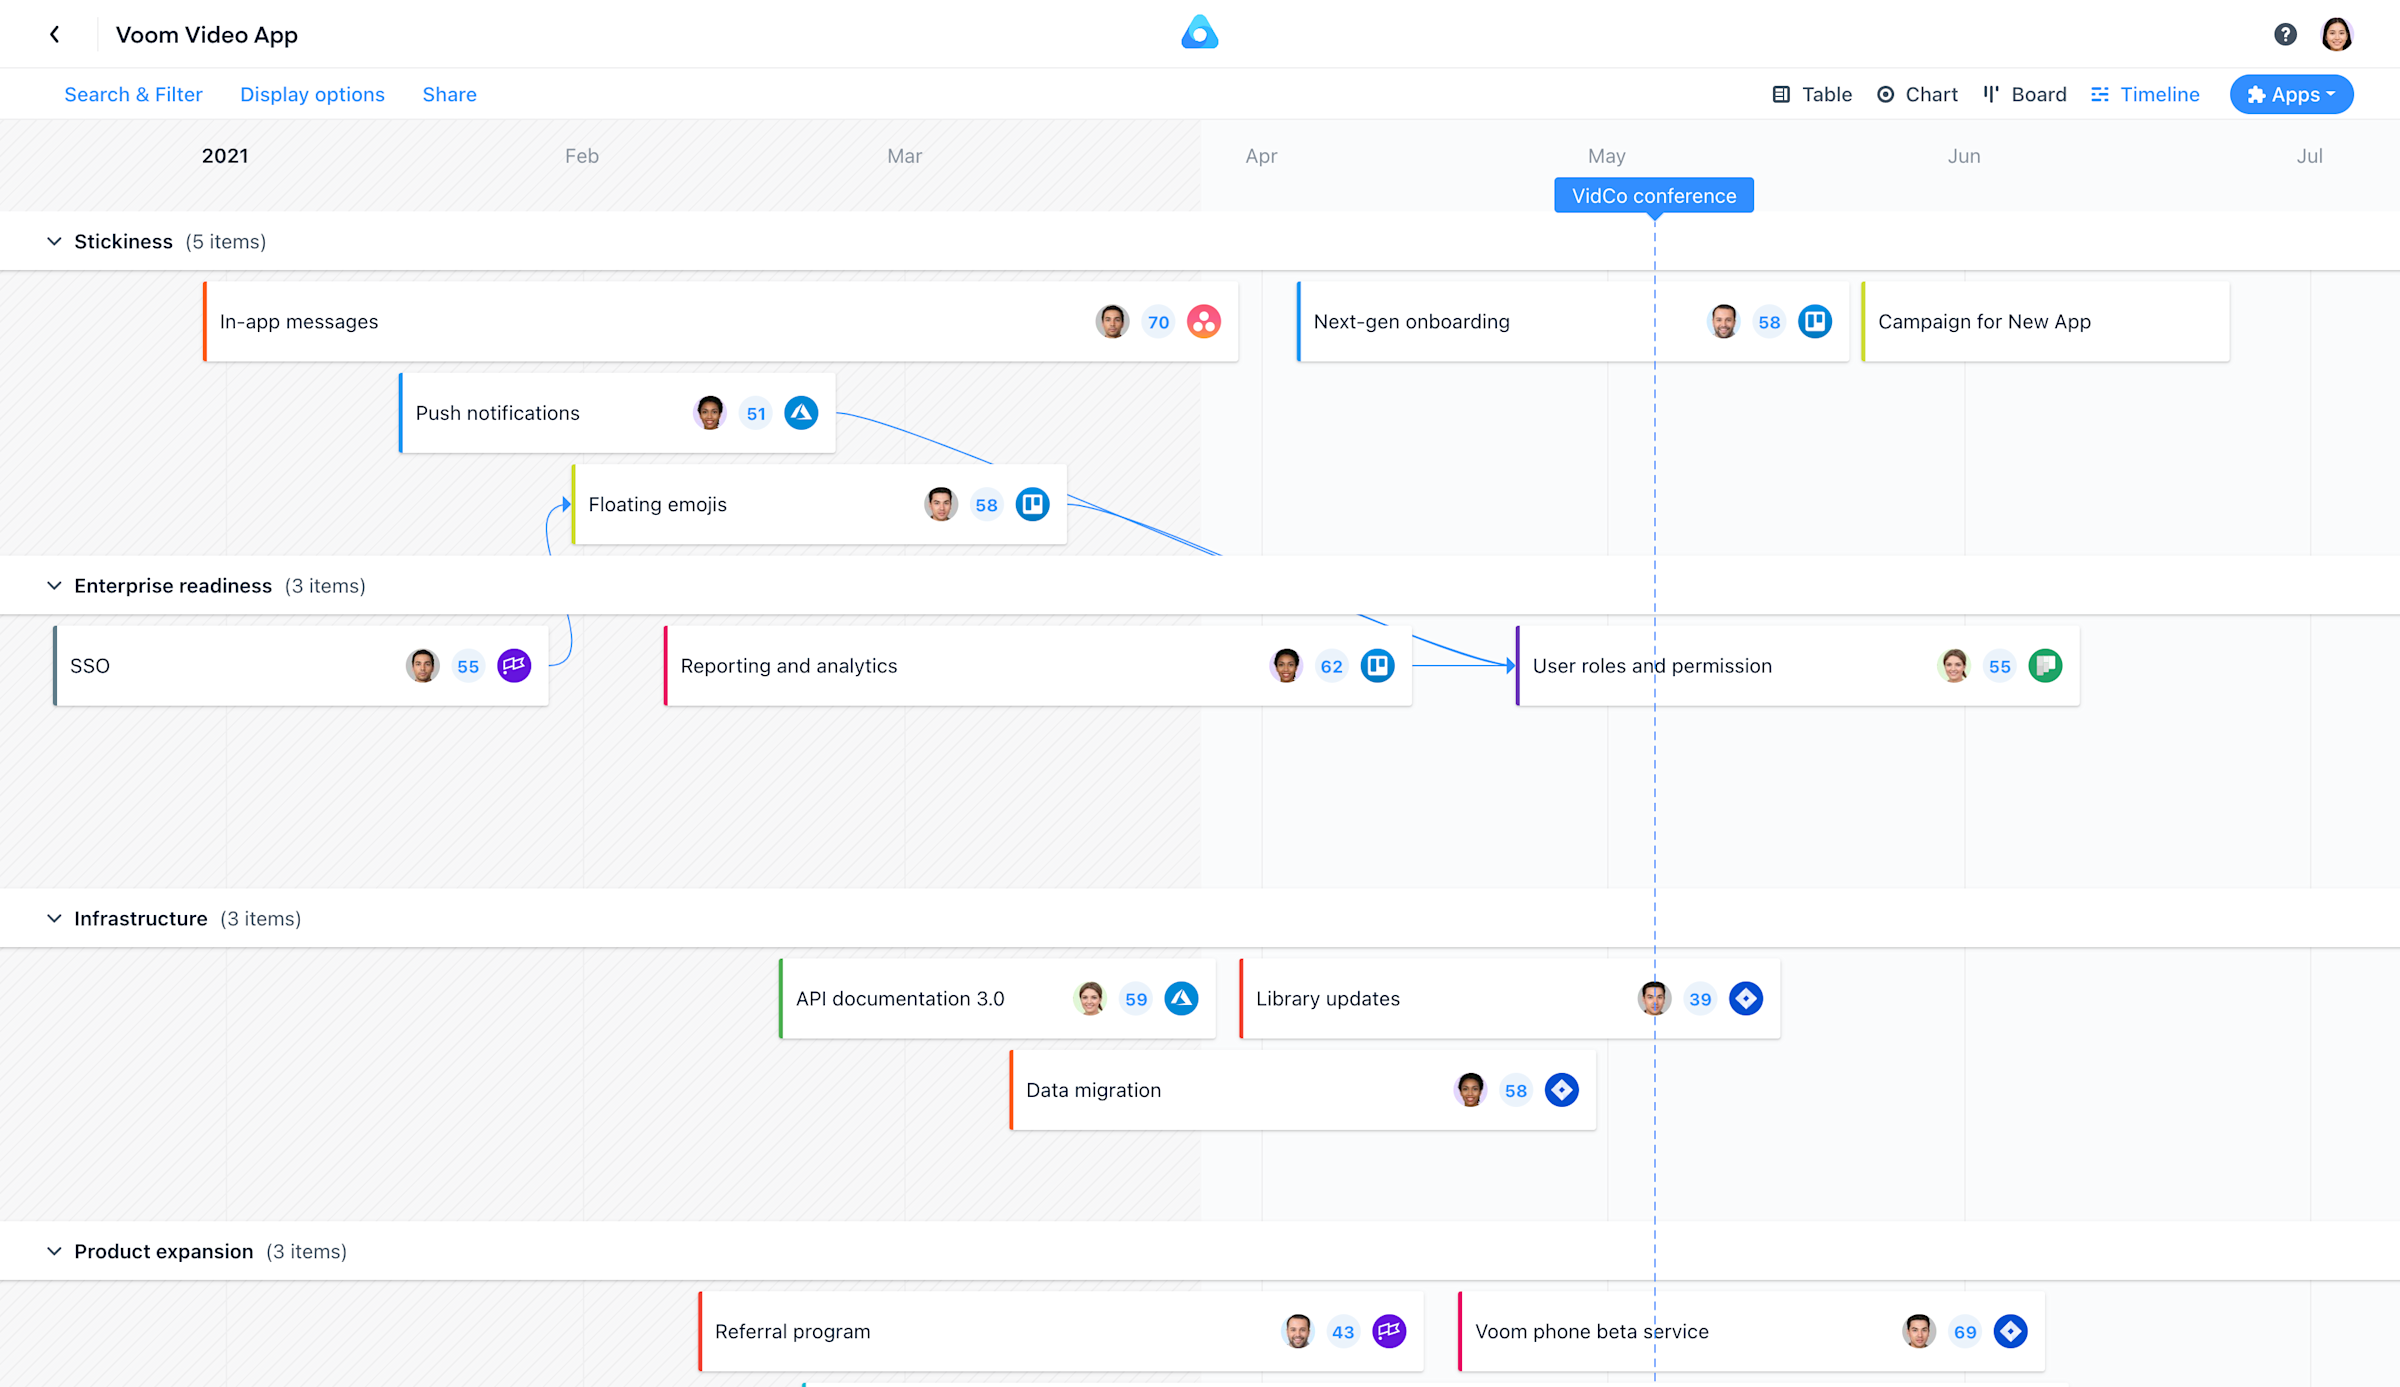
Task: Click the orange status bar on In-app messages
Action: [204, 321]
